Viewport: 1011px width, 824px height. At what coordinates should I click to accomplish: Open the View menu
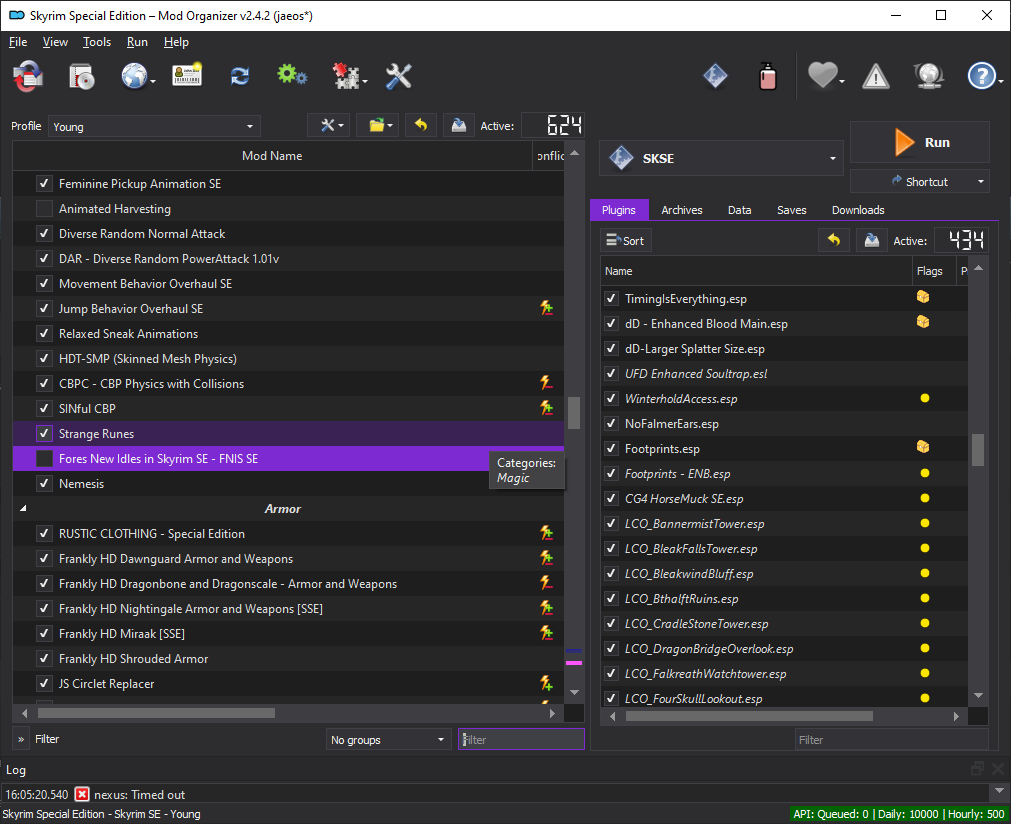click(55, 42)
